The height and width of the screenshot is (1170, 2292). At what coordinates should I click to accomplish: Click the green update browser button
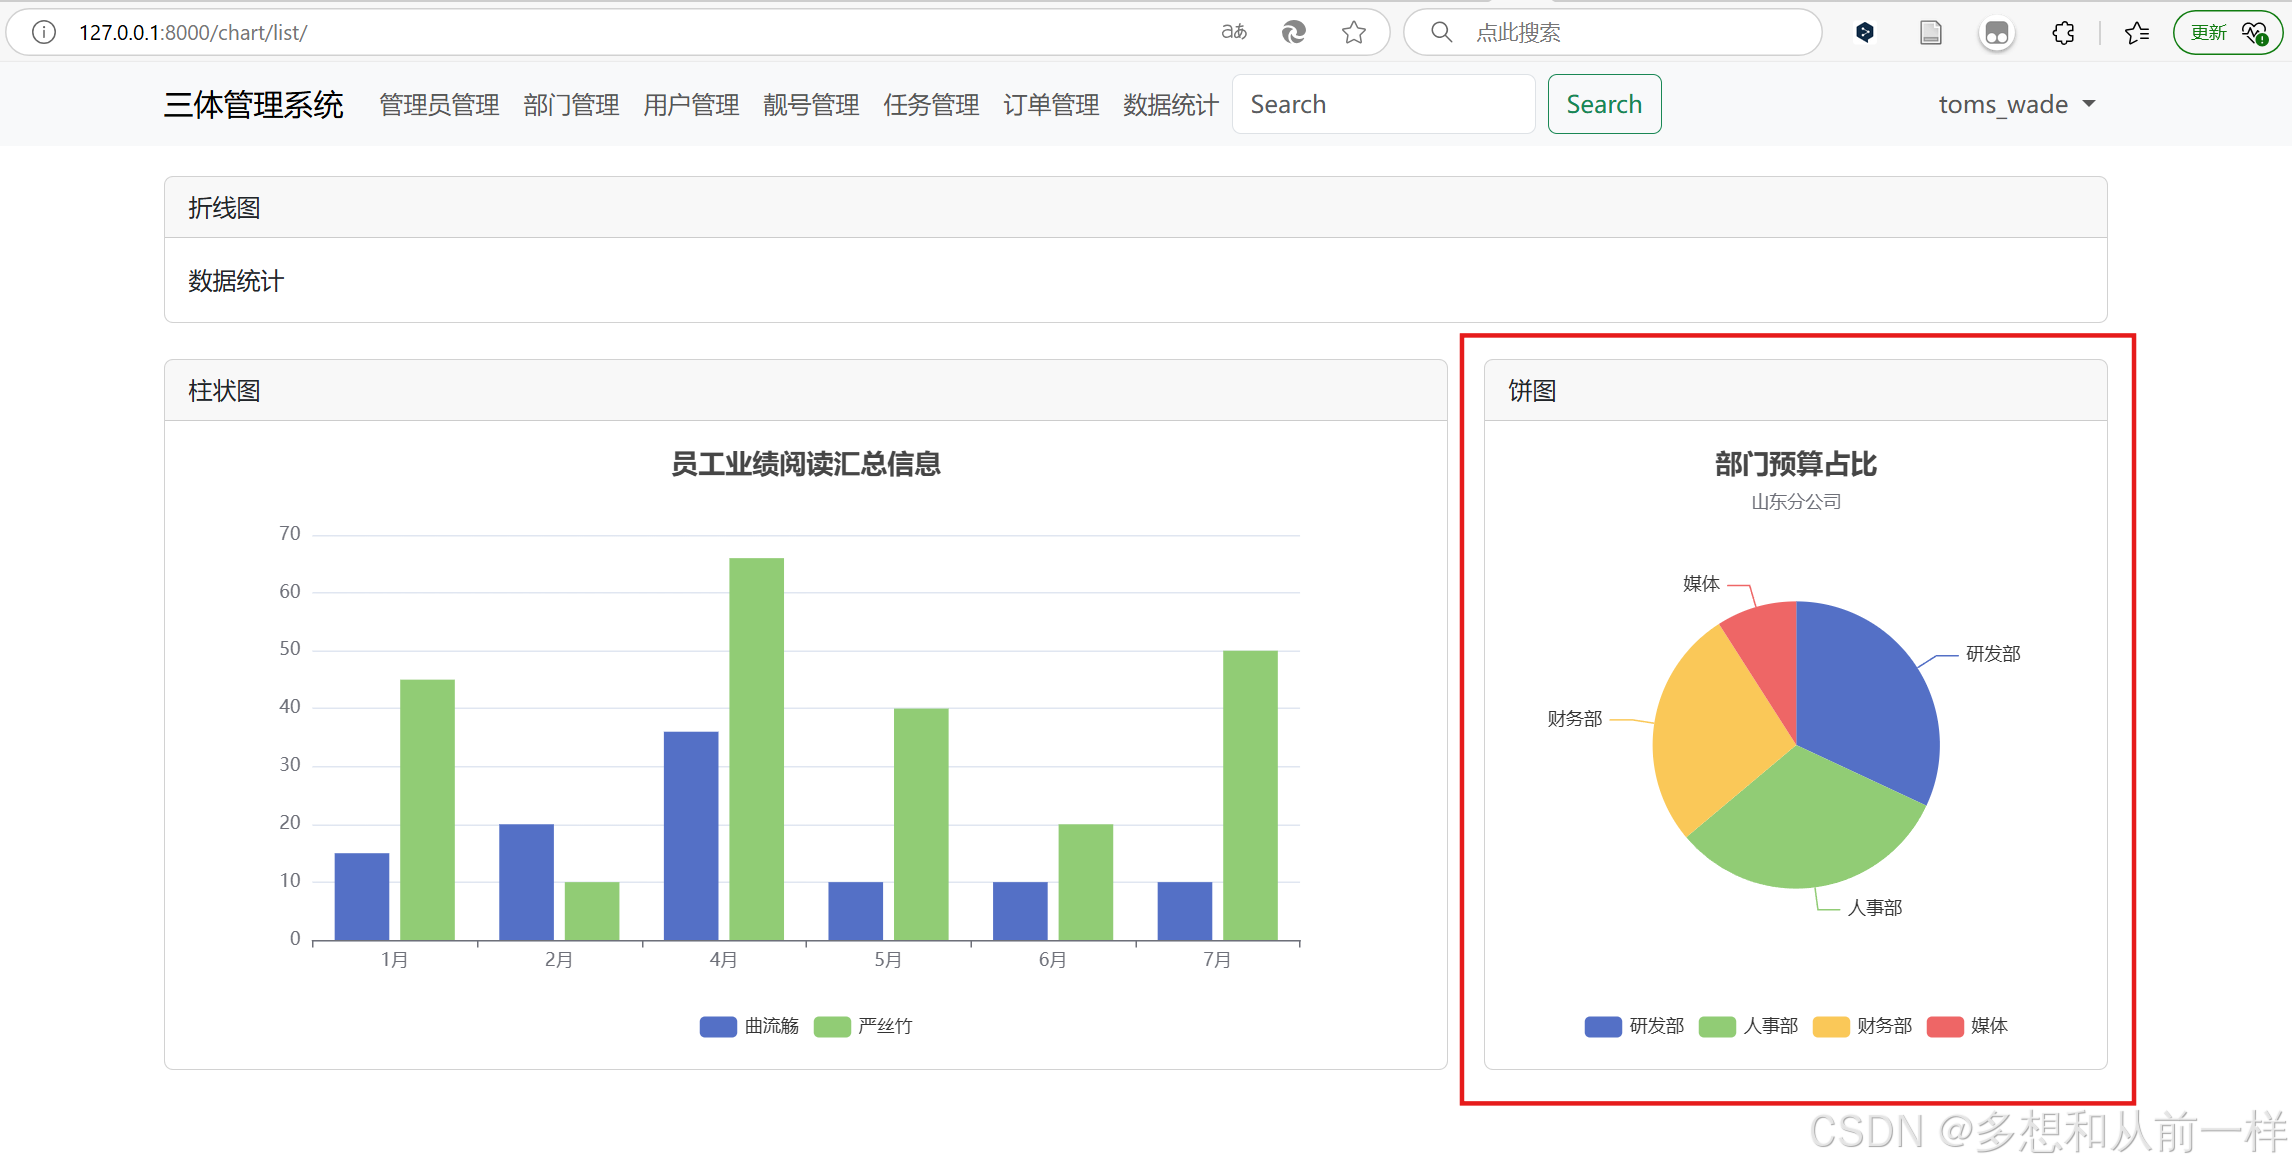(x=2227, y=32)
